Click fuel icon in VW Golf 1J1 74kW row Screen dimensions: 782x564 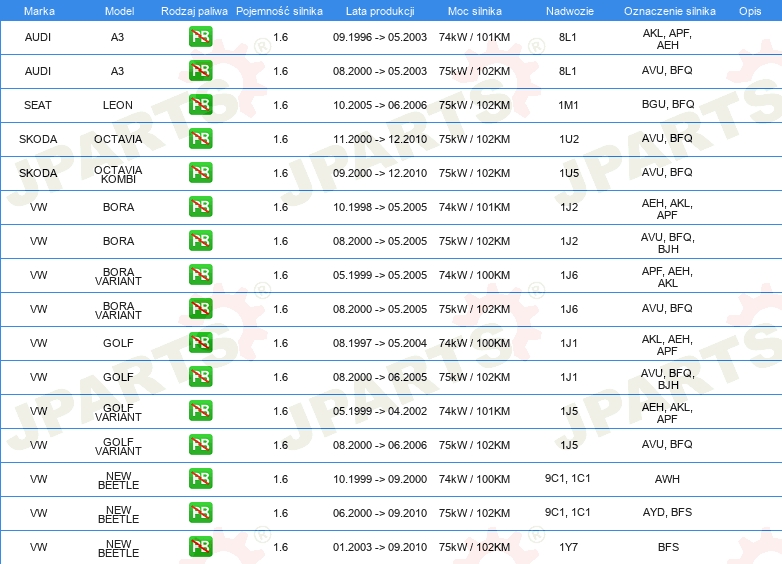200,342
